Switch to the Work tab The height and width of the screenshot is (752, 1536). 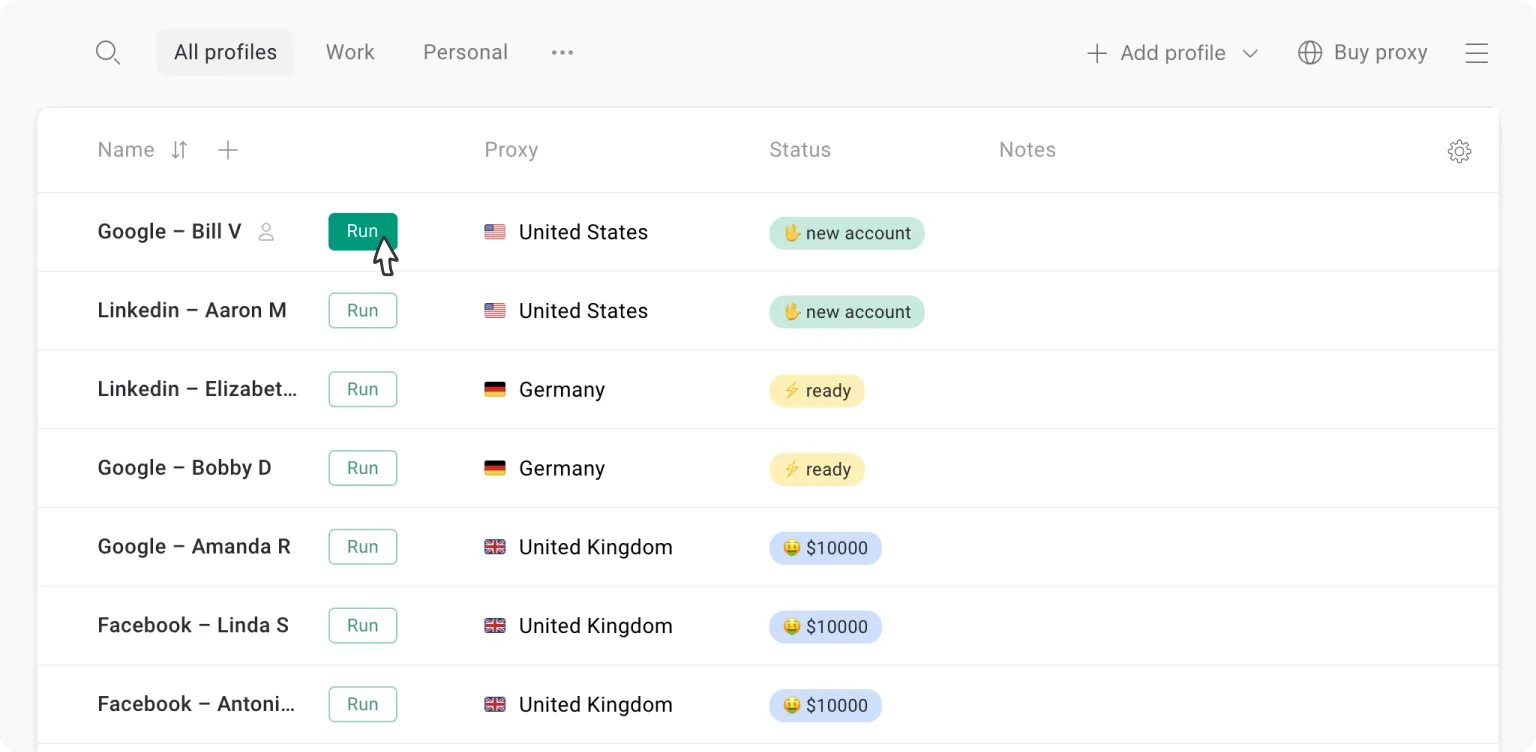coord(350,52)
